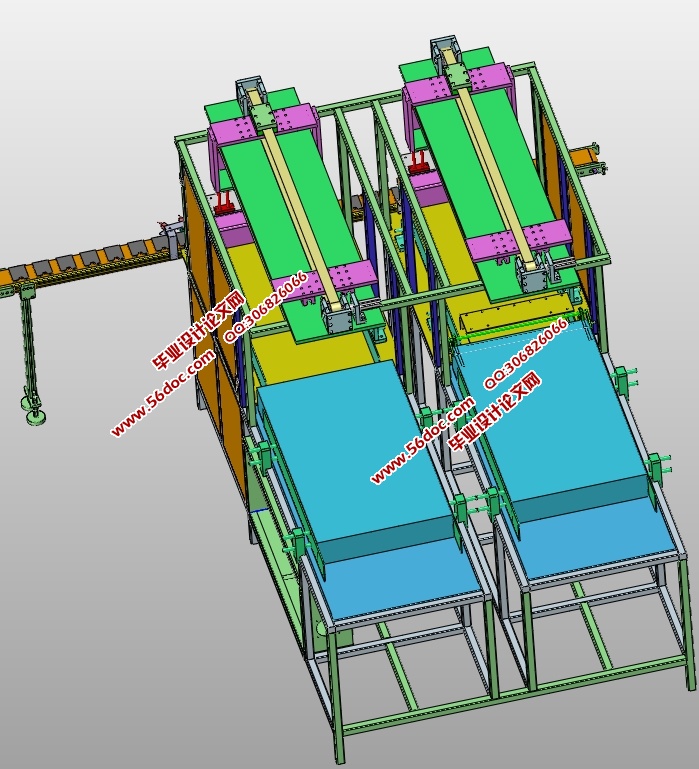Select the orange conveyor belt on the left
This screenshot has width=699, height=769.
[x=90, y=262]
